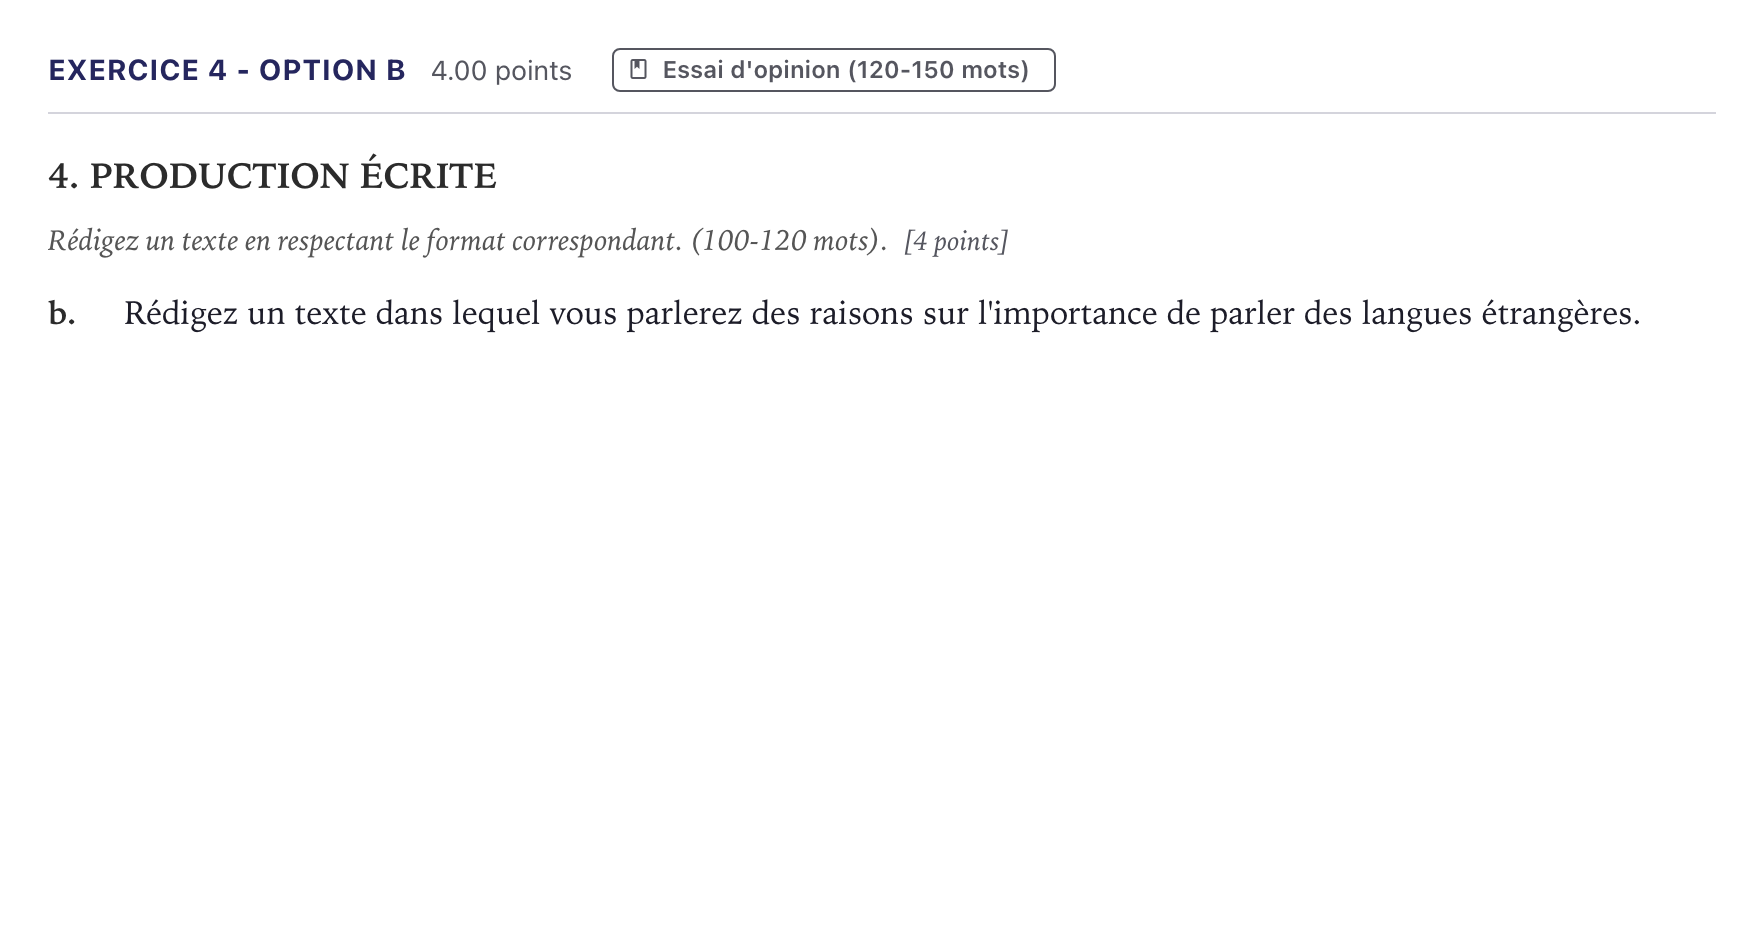Screen dimensions: 1764x930
Task: Click the italic instruction starting with Rédigez un texte
Action: point(468,241)
